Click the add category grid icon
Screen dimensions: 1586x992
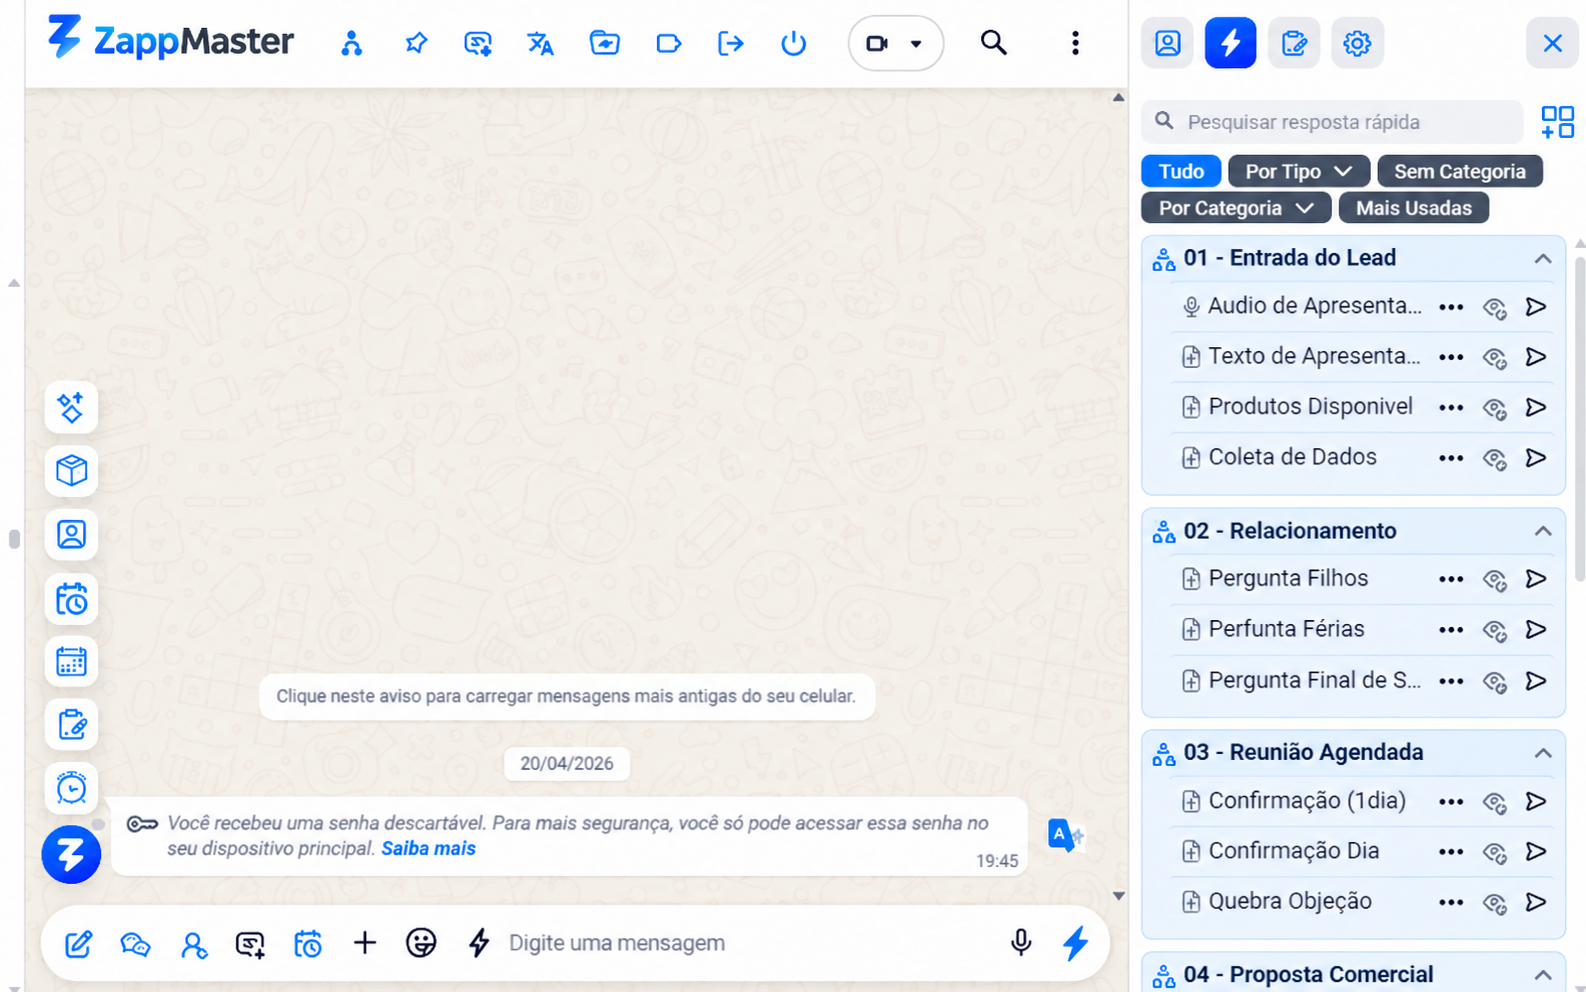1557,122
